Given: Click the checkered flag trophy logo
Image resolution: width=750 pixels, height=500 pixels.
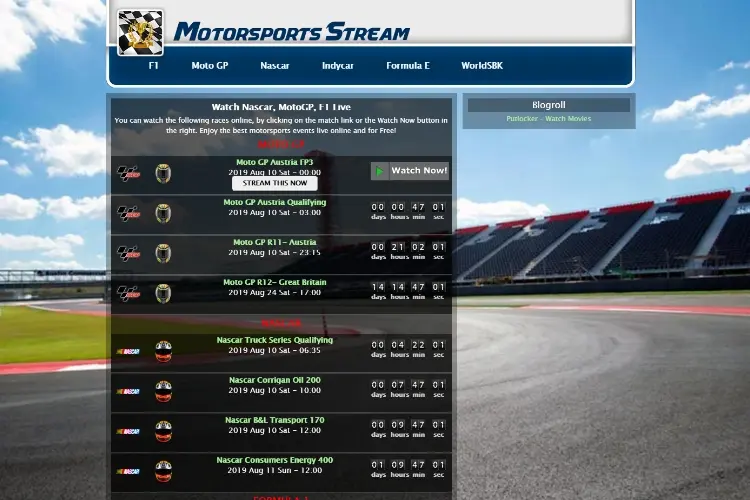Looking at the screenshot, I should coord(141,33).
